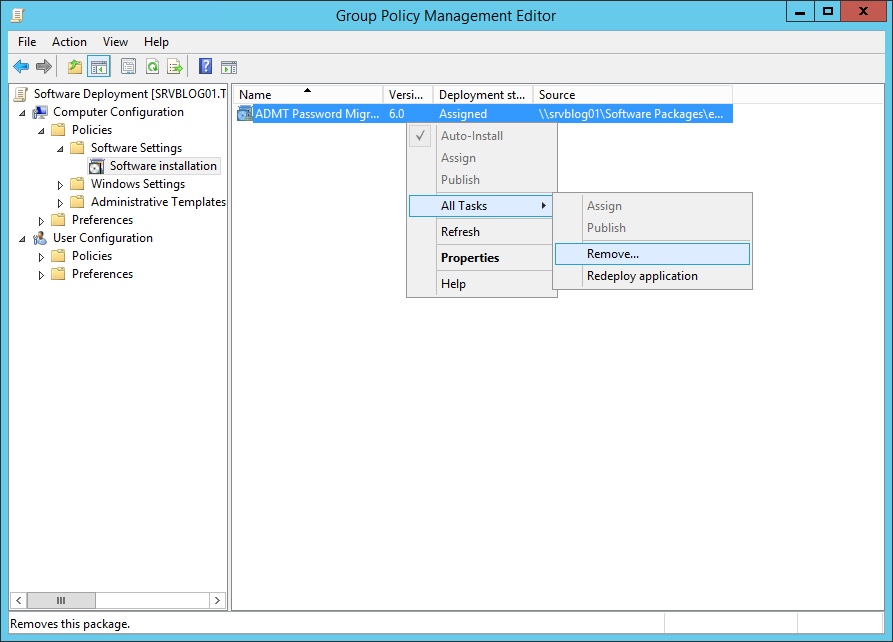
Task: Open Properties using the toolbar icon
Action: [x=128, y=66]
